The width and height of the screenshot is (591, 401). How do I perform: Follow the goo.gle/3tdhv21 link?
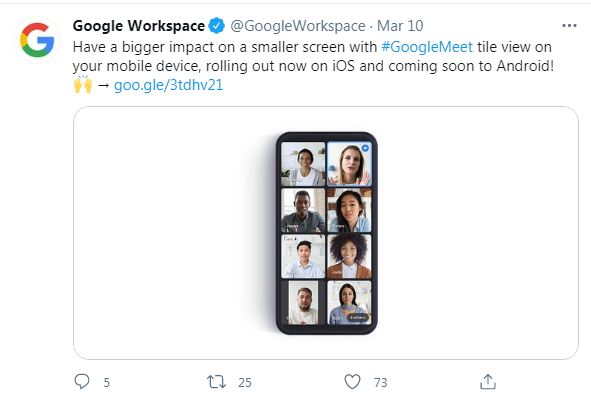point(168,85)
